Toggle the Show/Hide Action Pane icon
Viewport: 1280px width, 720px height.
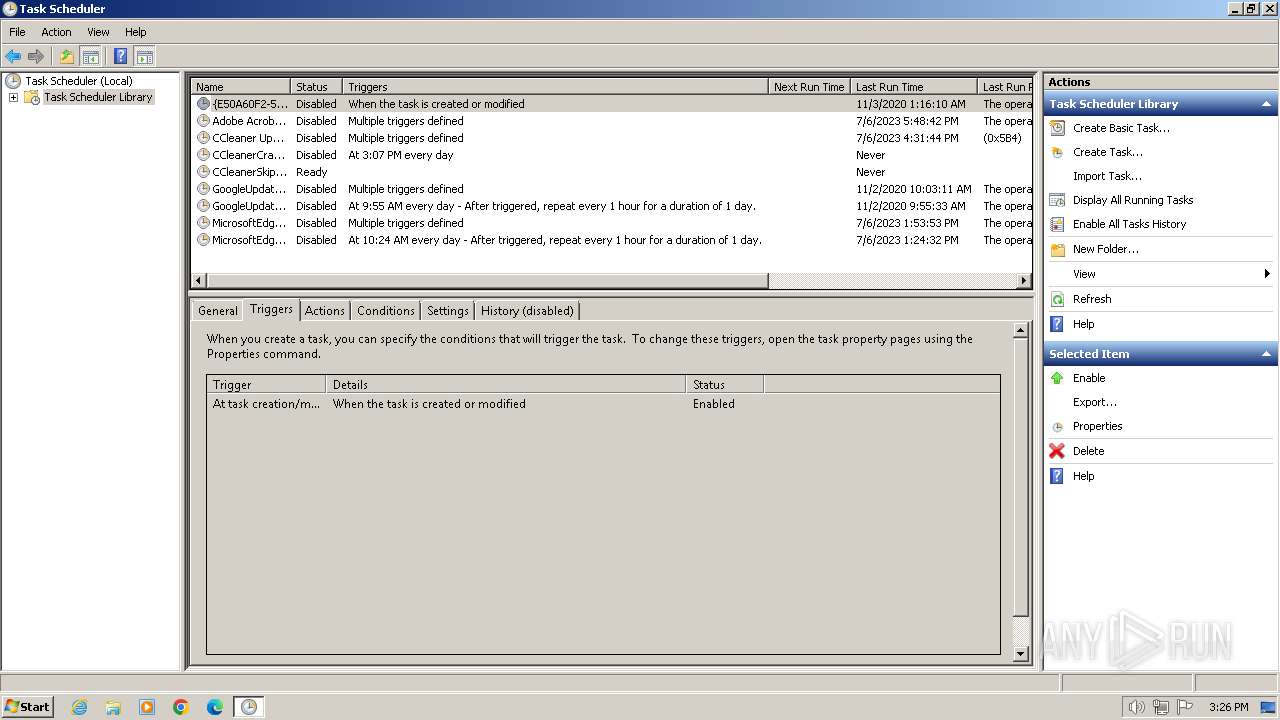click(145, 57)
